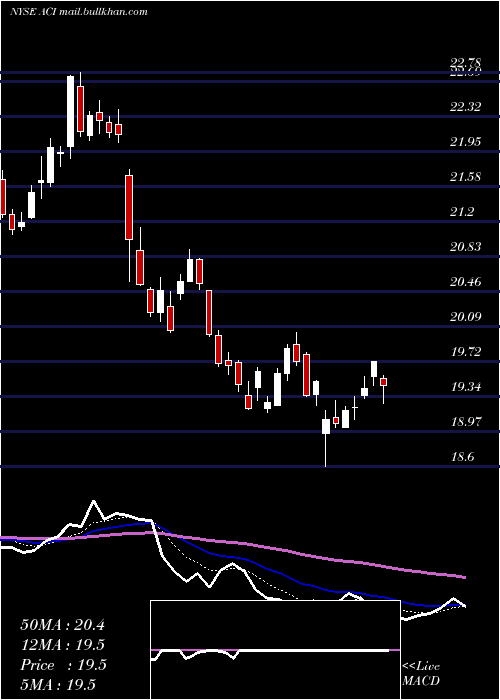Click the 12MA : 19.5 reading
Viewport: 500px width, 700px height.
(x=62, y=645)
